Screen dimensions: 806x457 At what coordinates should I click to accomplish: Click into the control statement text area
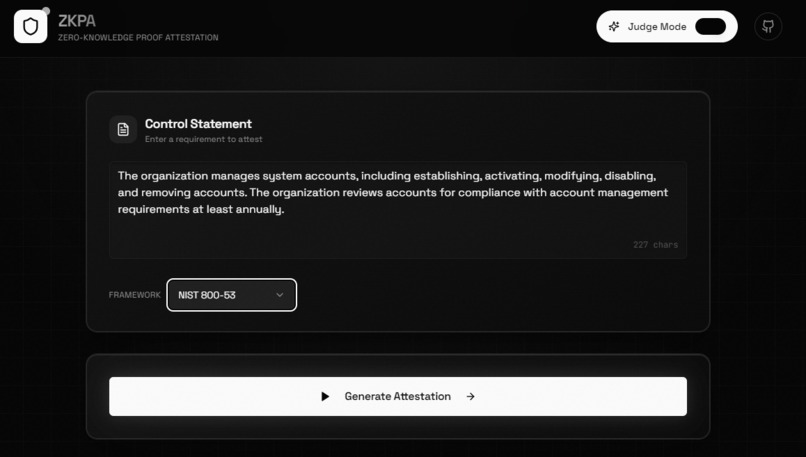(398, 210)
